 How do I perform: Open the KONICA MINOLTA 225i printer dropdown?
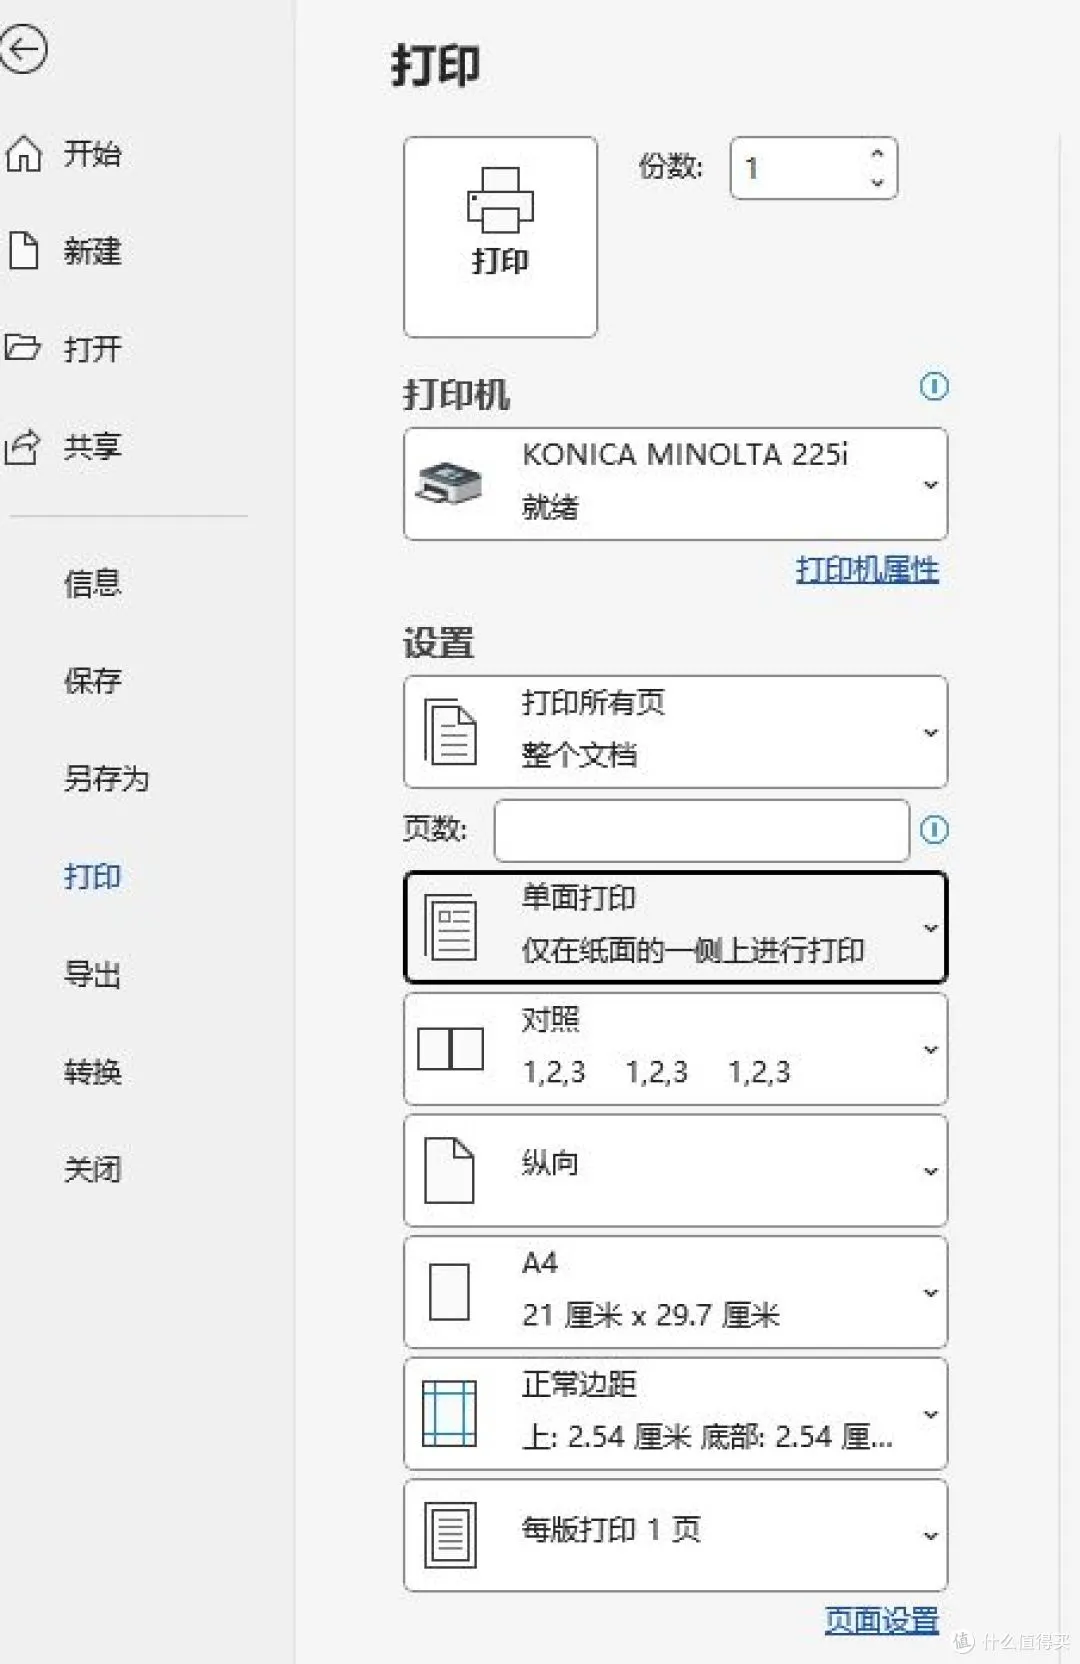[x=675, y=484]
